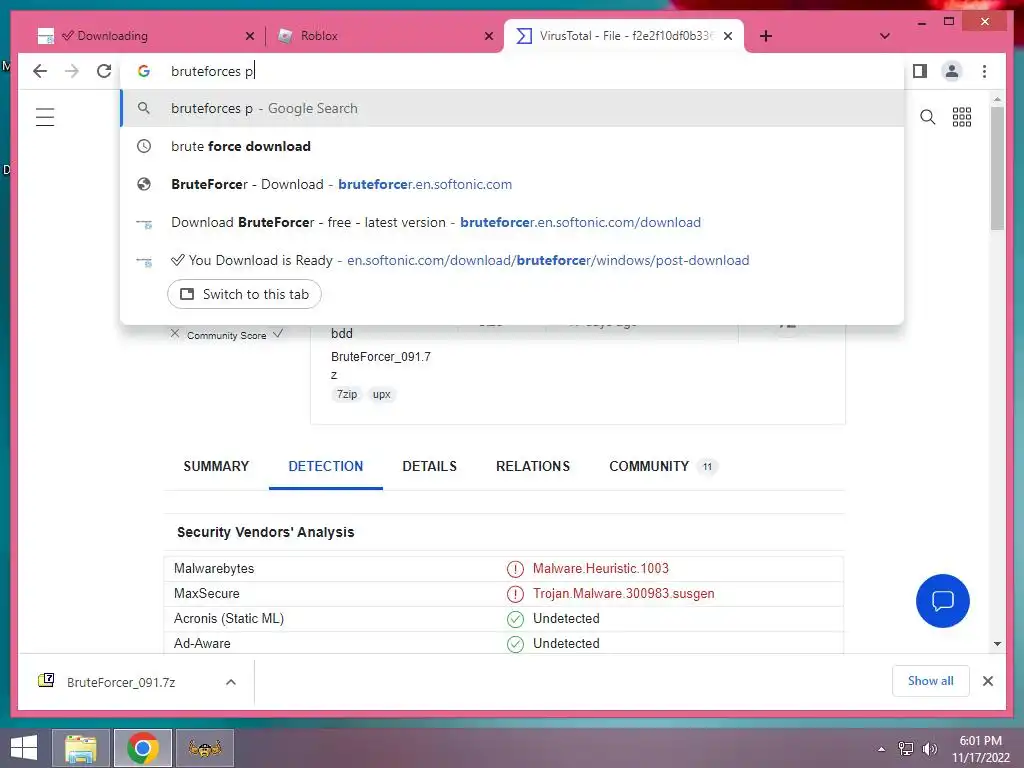Open the Chrome profile avatar

(952, 71)
